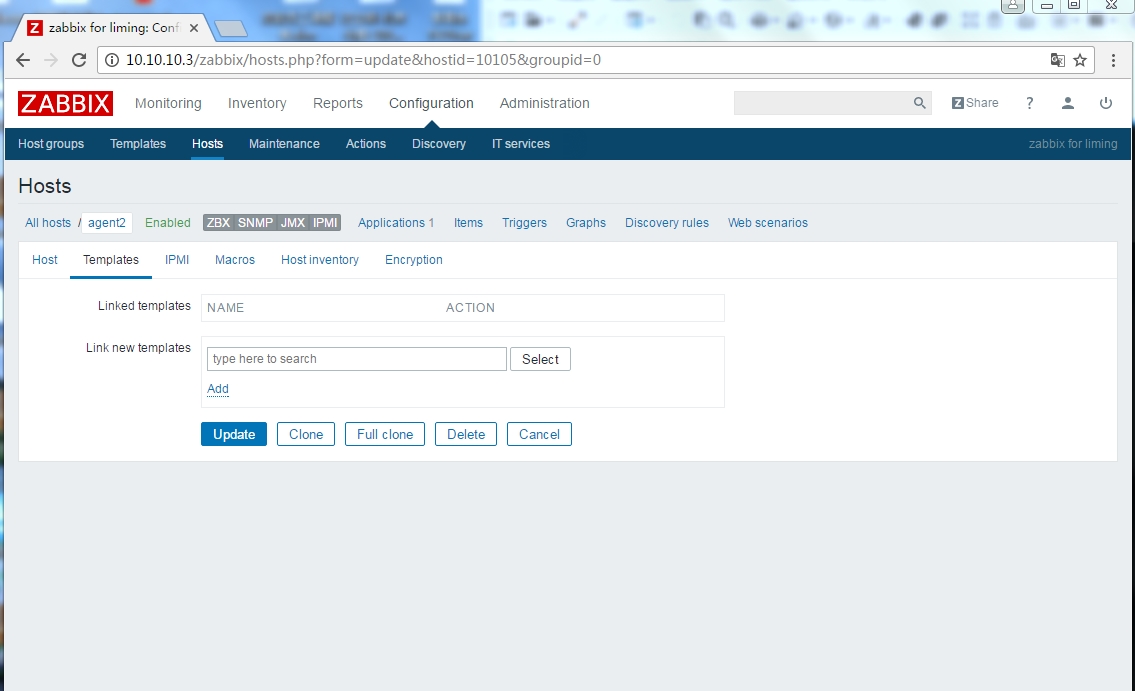Click the JMX availability badge
This screenshot has height=691, width=1135.
click(293, 223)
